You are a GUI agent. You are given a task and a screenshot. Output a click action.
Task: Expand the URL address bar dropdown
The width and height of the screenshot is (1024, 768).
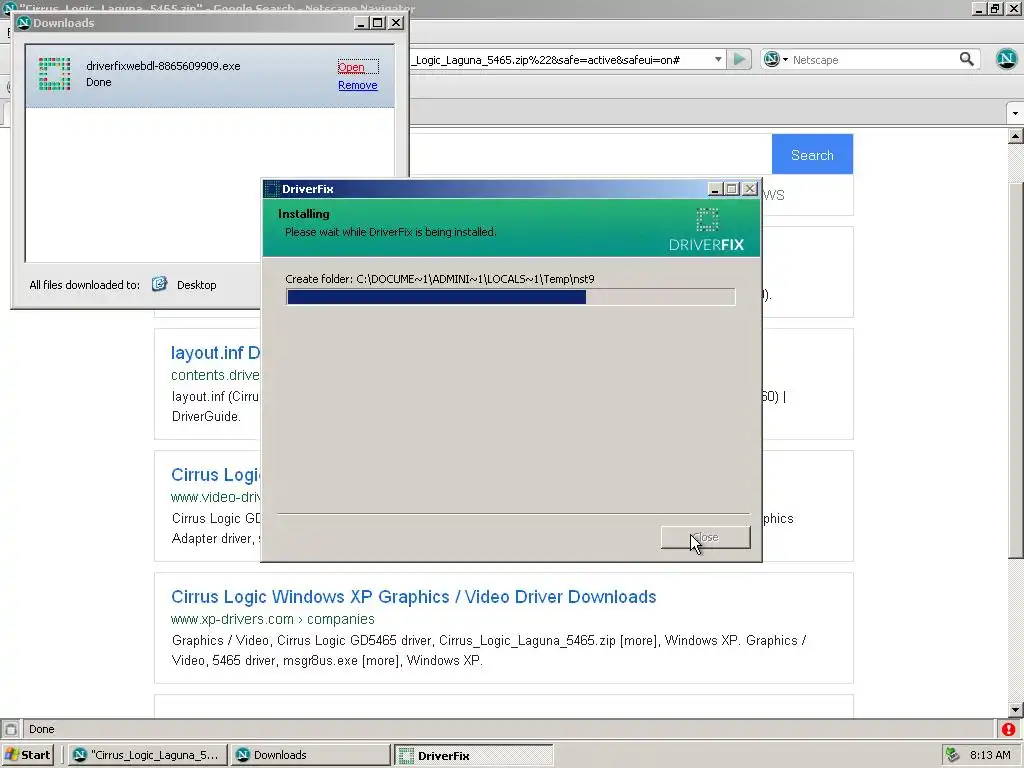718,59
